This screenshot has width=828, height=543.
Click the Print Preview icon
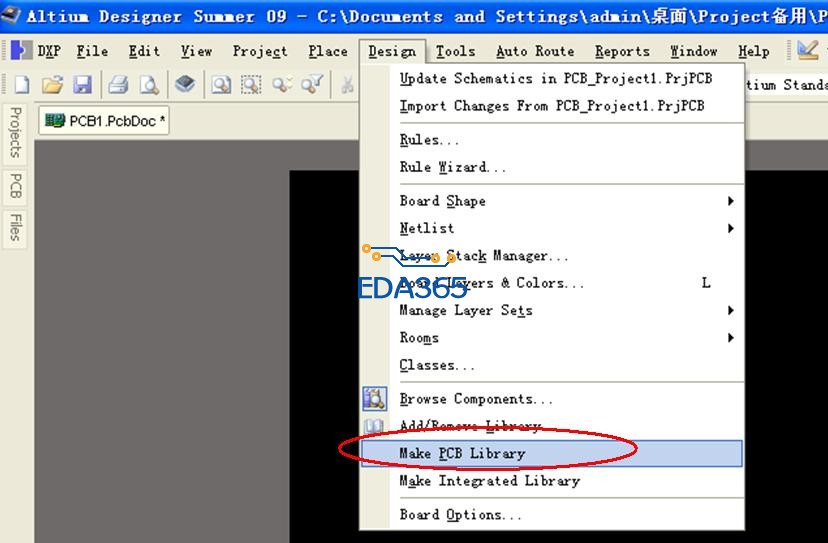[x=149, y=84]
